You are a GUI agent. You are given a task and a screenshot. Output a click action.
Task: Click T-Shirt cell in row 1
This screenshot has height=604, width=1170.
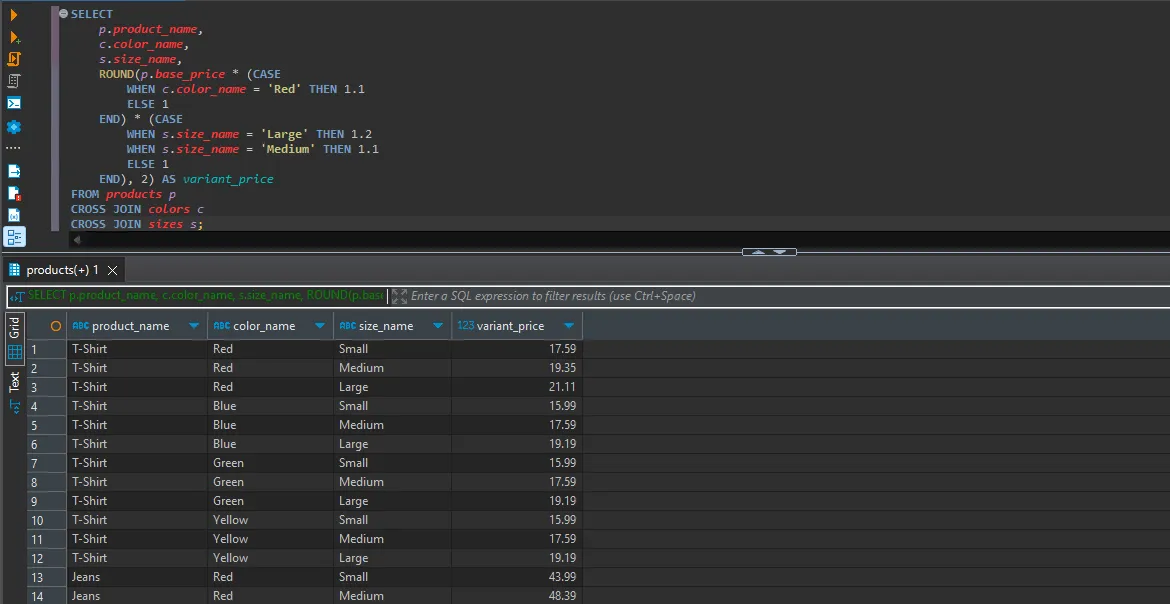pos(137,349)
